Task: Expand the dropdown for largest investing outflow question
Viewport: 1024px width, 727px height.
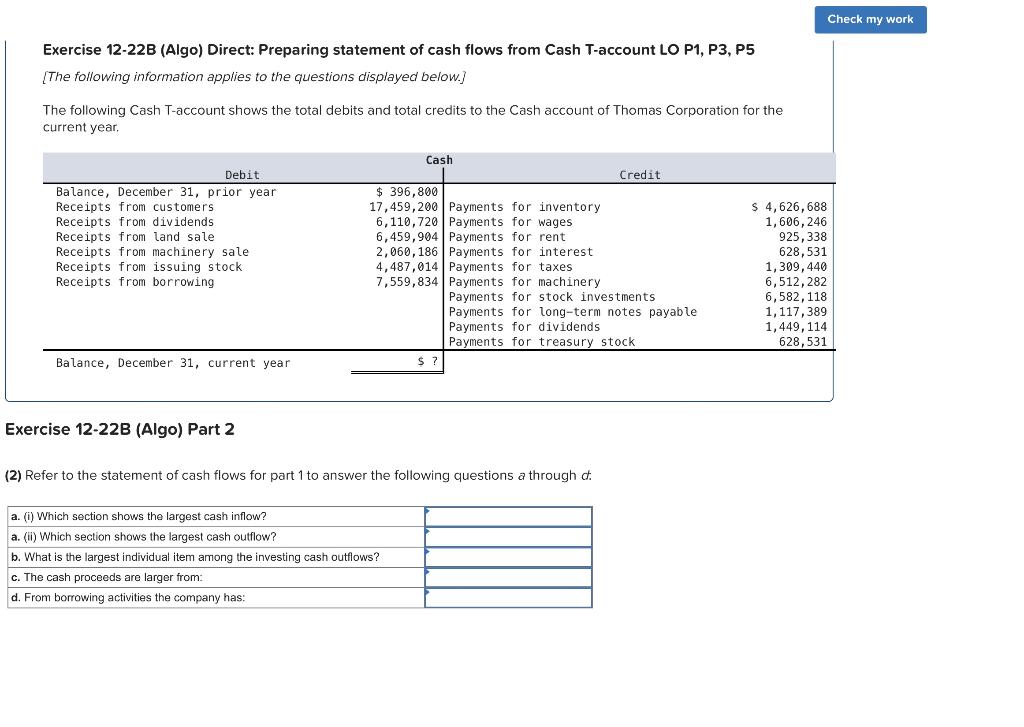Action: point(508,557)
